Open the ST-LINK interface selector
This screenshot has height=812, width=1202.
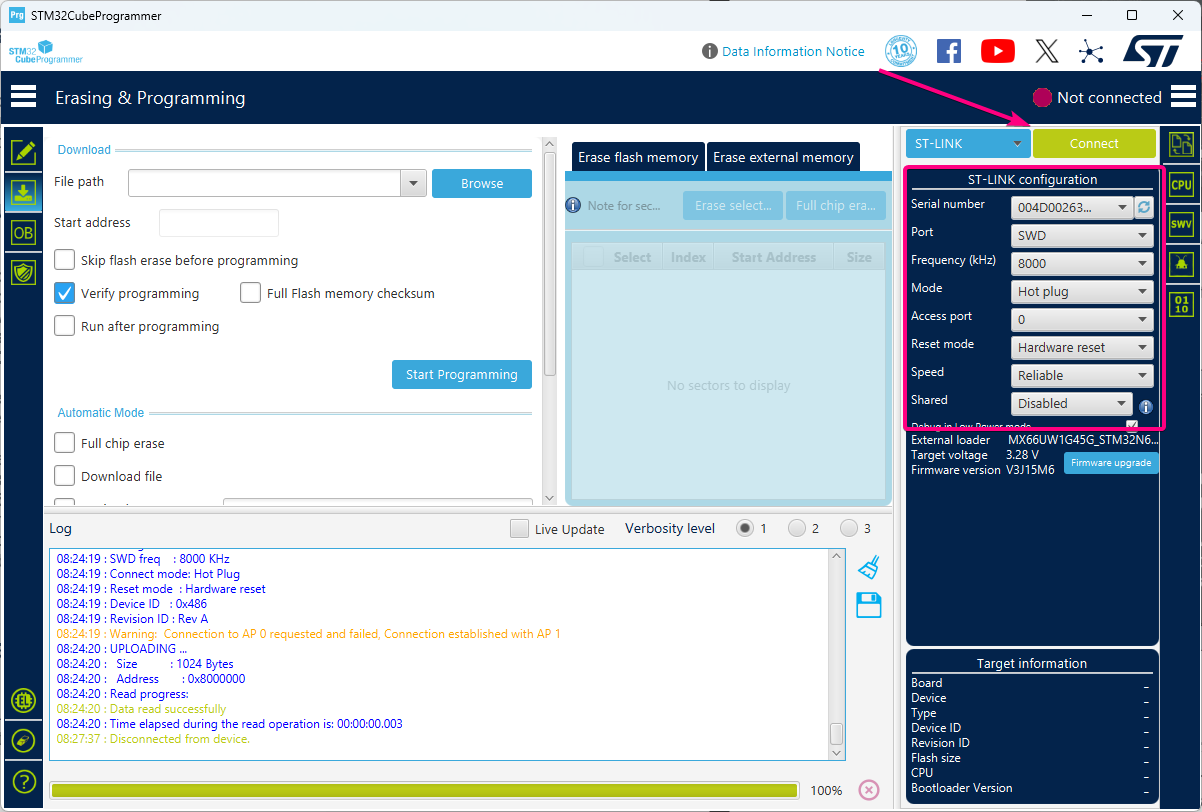[966, 143]
